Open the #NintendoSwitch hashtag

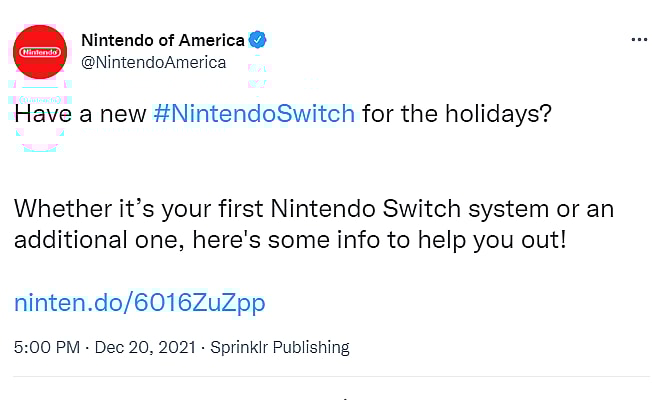click(255, 112)
